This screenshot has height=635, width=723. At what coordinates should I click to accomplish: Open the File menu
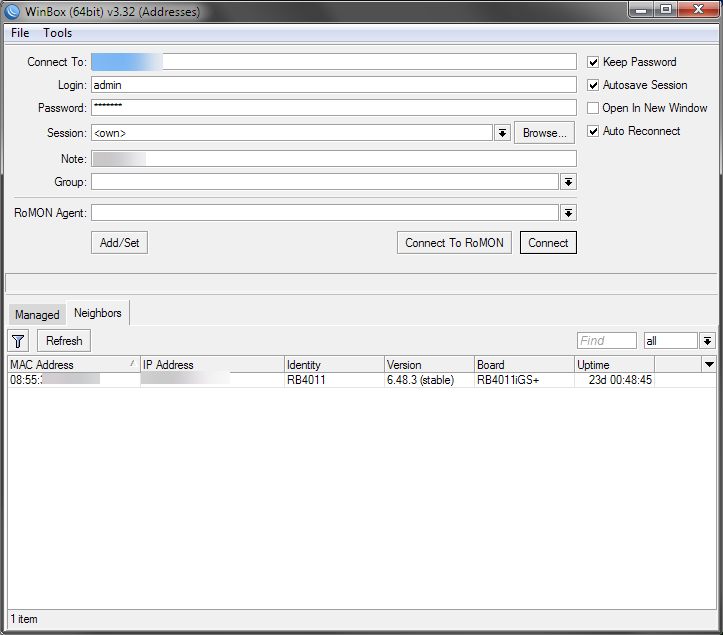click(x=20, y=33)
